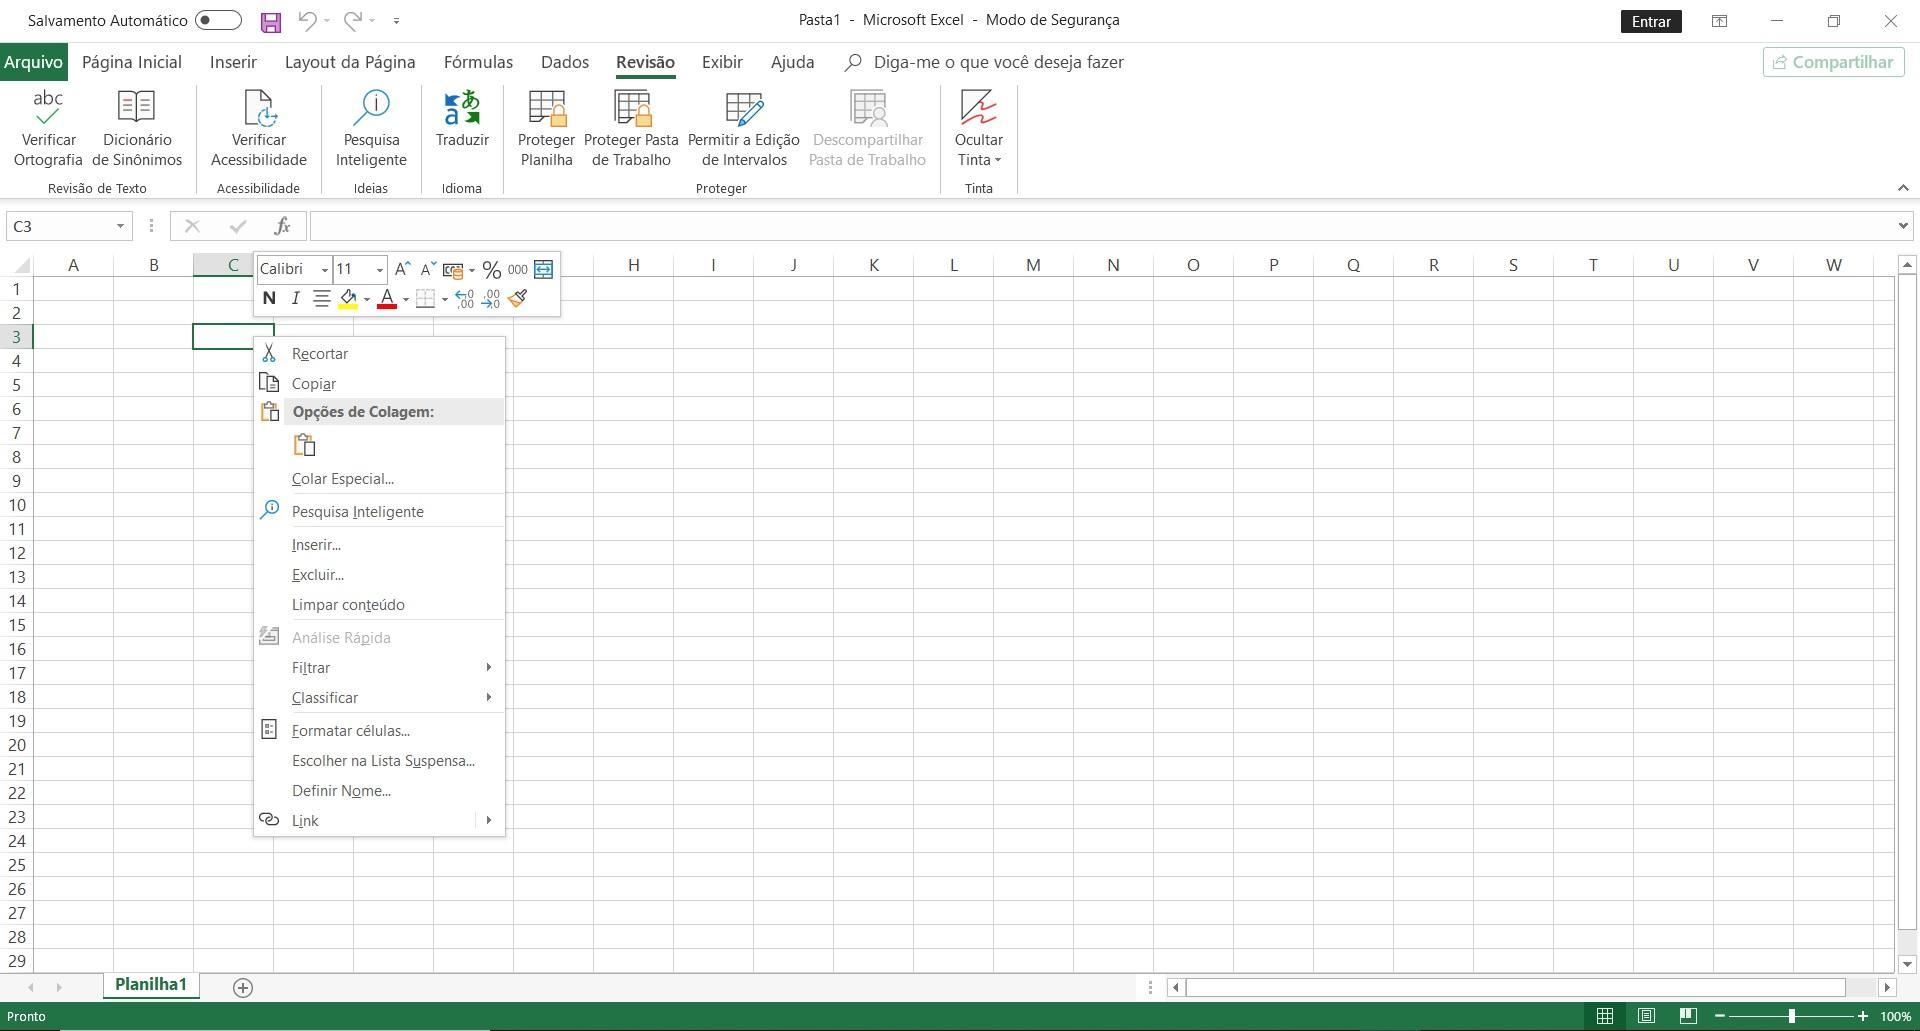Viewport: 1920px width, 1031px height.
Task: Click the Undo arrow icon
Action: click(x=307, y=20)
